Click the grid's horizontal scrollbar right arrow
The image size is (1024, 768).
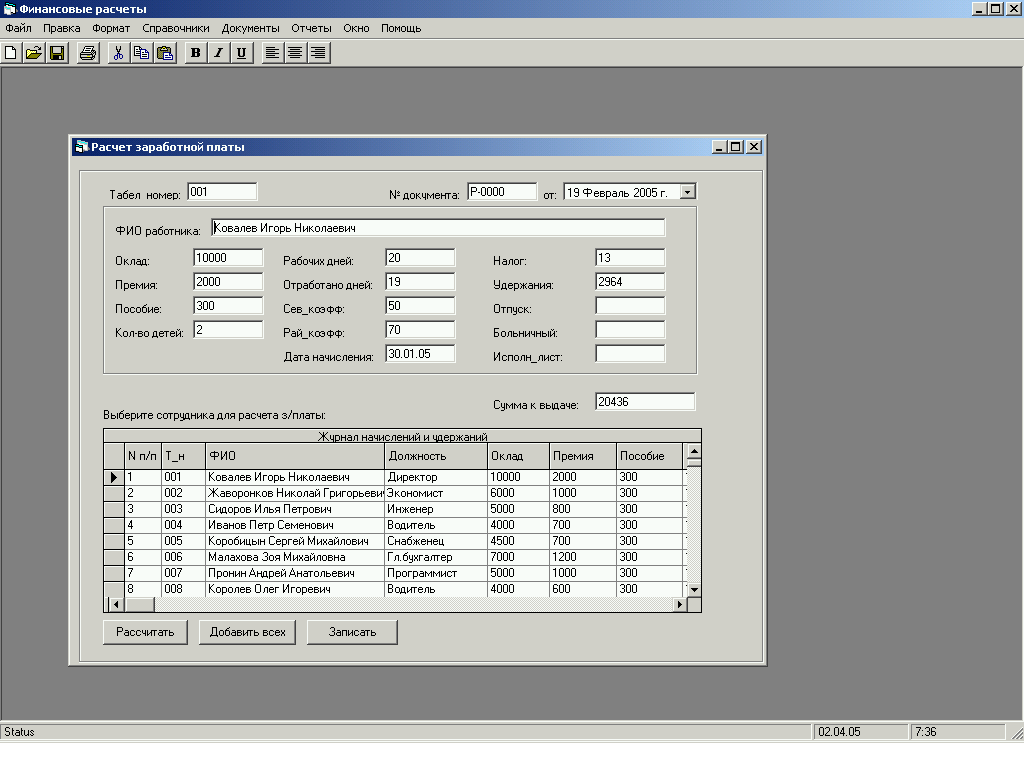click(680, 604)
